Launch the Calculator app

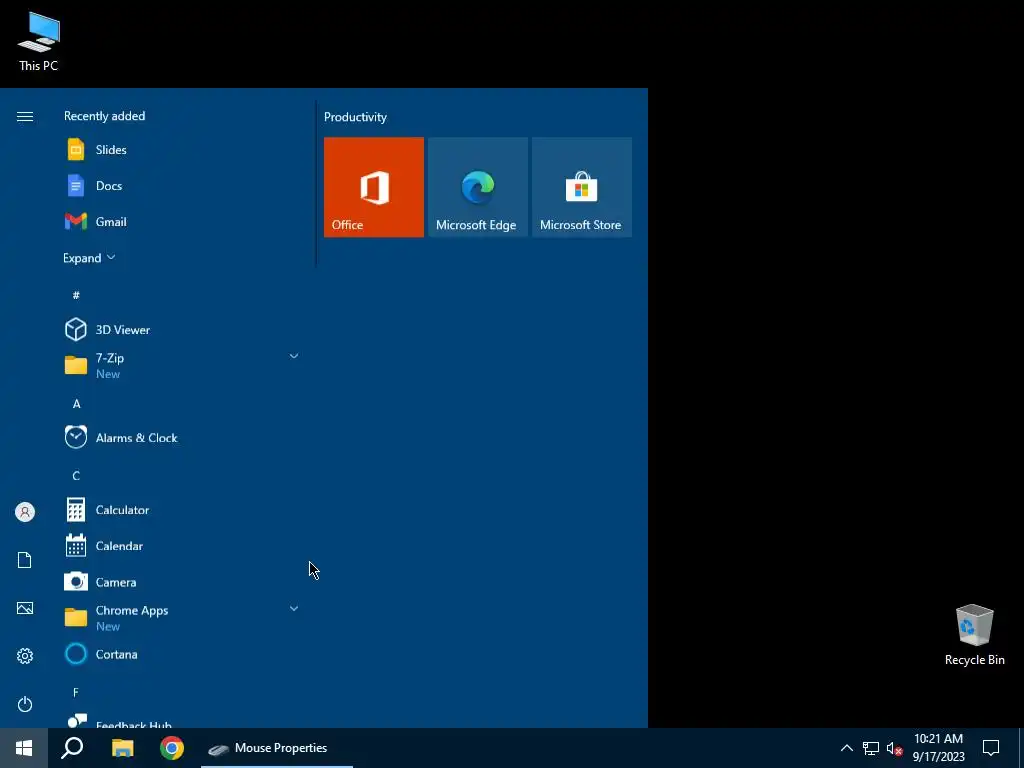[x=182, y=510]
